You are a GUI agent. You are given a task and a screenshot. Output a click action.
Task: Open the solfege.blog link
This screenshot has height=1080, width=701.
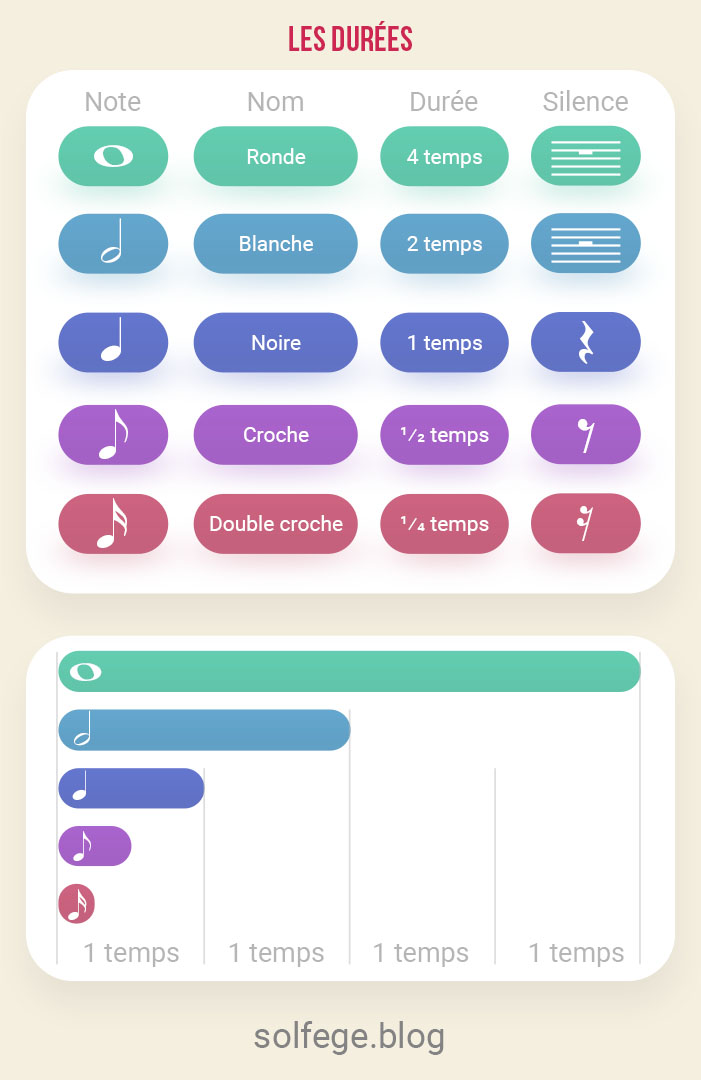(x=349, y=1036)
